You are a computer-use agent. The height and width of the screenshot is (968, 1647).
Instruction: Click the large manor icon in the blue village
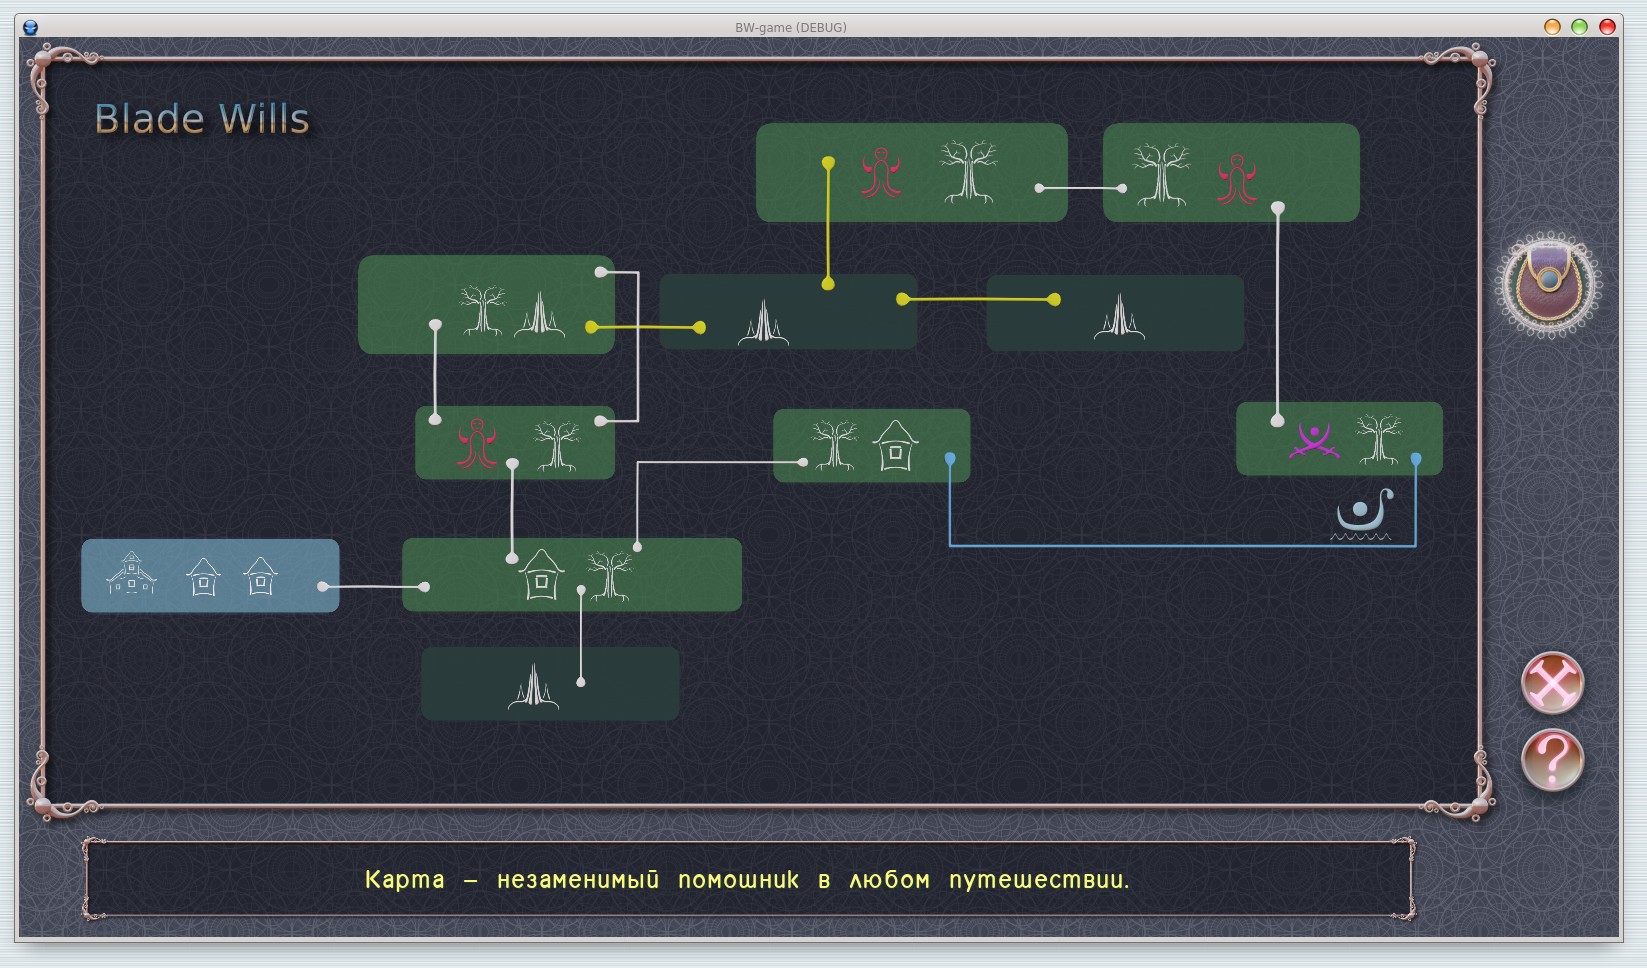(132, 574)
